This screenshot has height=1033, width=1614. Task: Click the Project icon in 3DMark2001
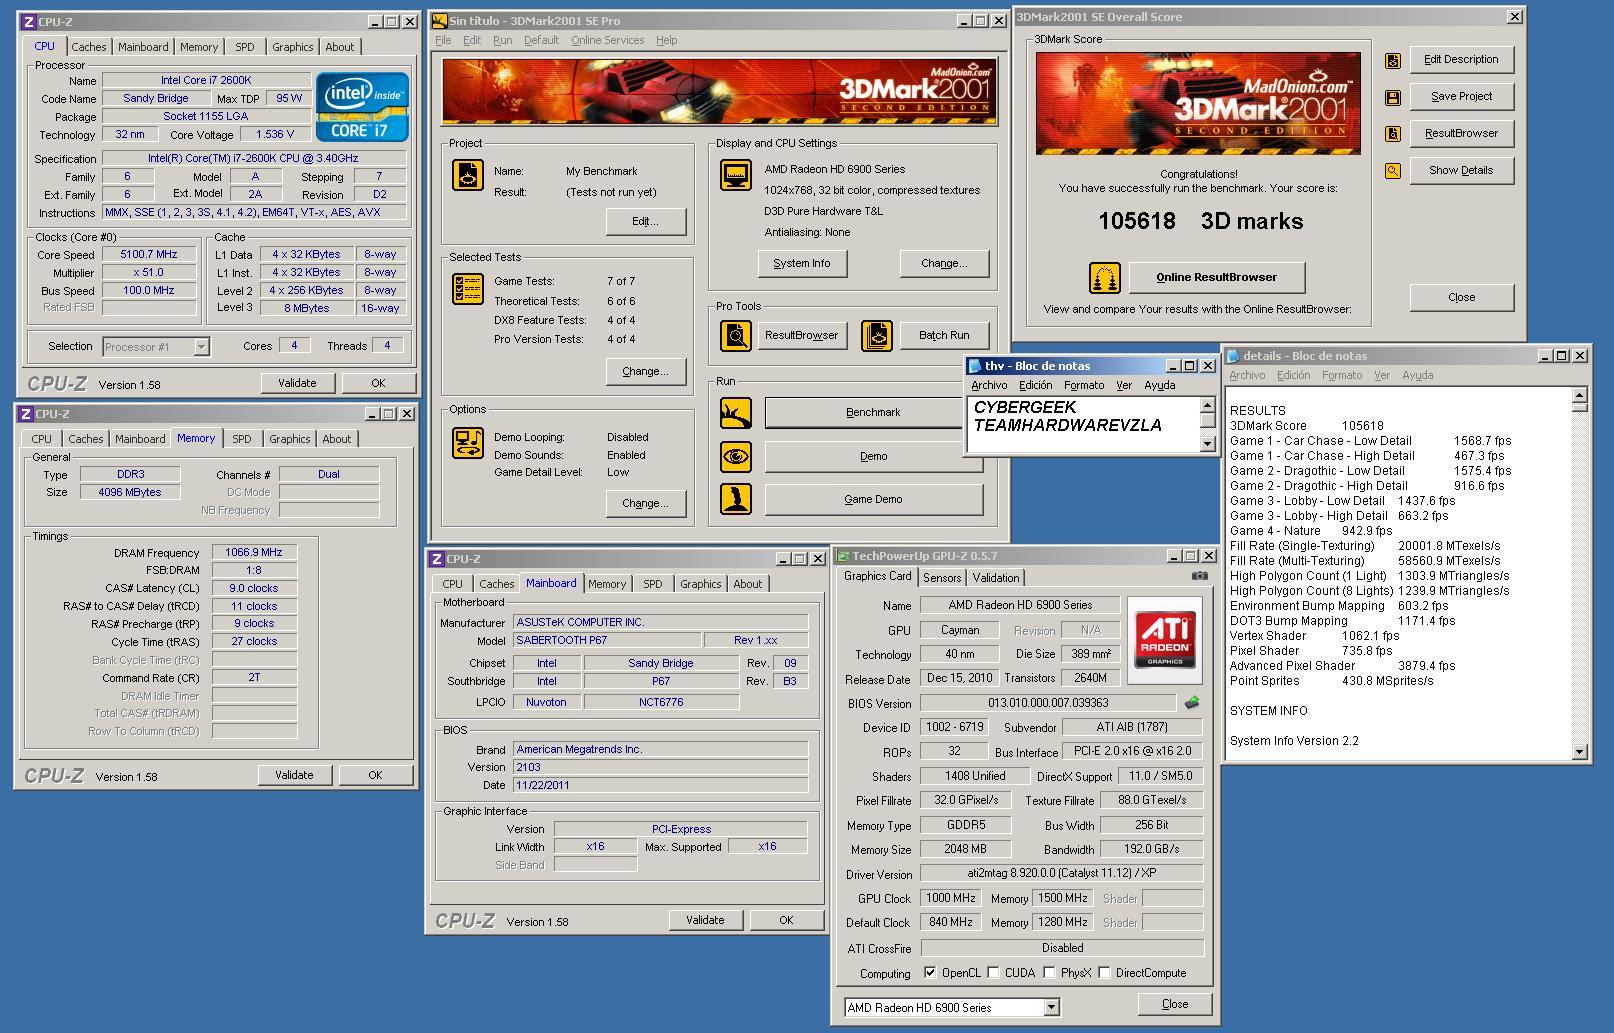click(x=468, y=175)
